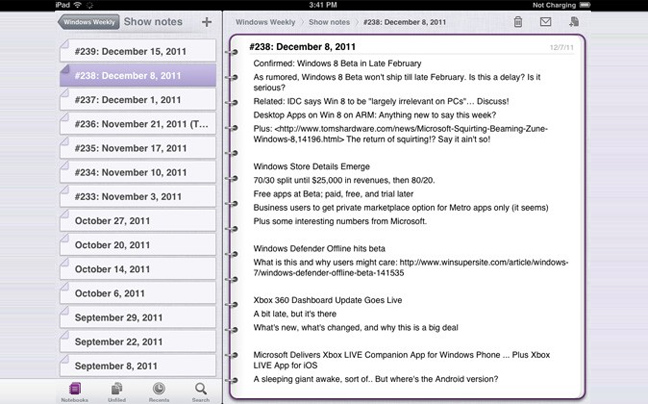648x404 pixels.
Task: Tap the battery icon in status bar
Action: click(585, 5)
